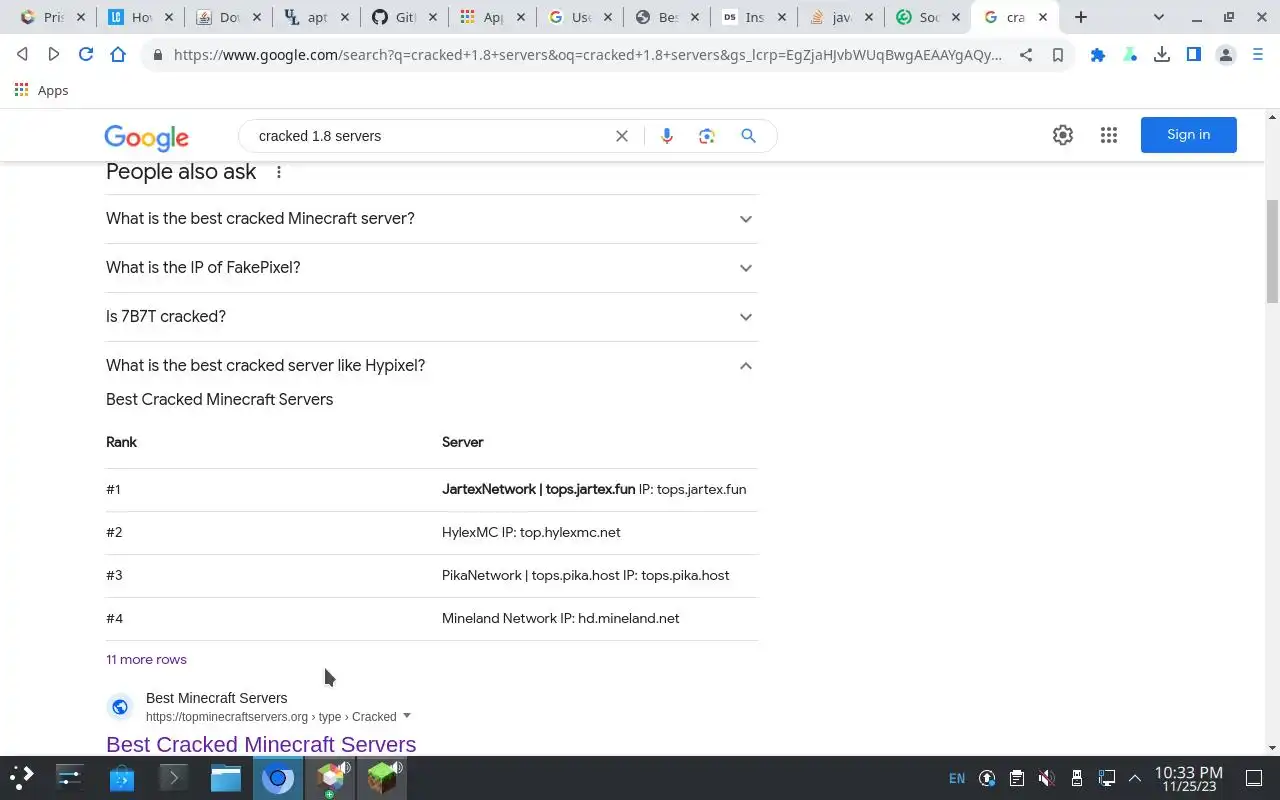Go forward with the forward arrow
The image size is (1280, 800).
pyautogui.click(x=54, y=55)
